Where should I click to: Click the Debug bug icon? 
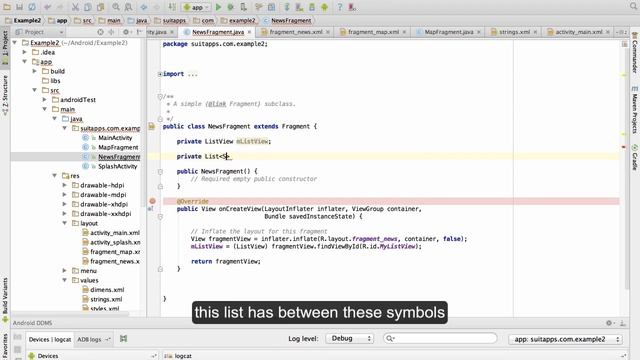231,7
